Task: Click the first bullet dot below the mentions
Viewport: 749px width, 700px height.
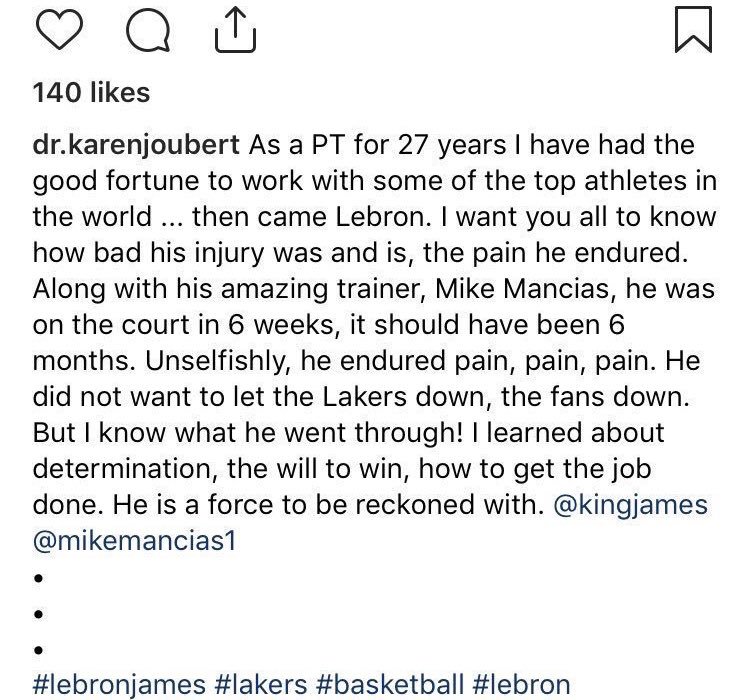Action: click(x=39, y=578)
